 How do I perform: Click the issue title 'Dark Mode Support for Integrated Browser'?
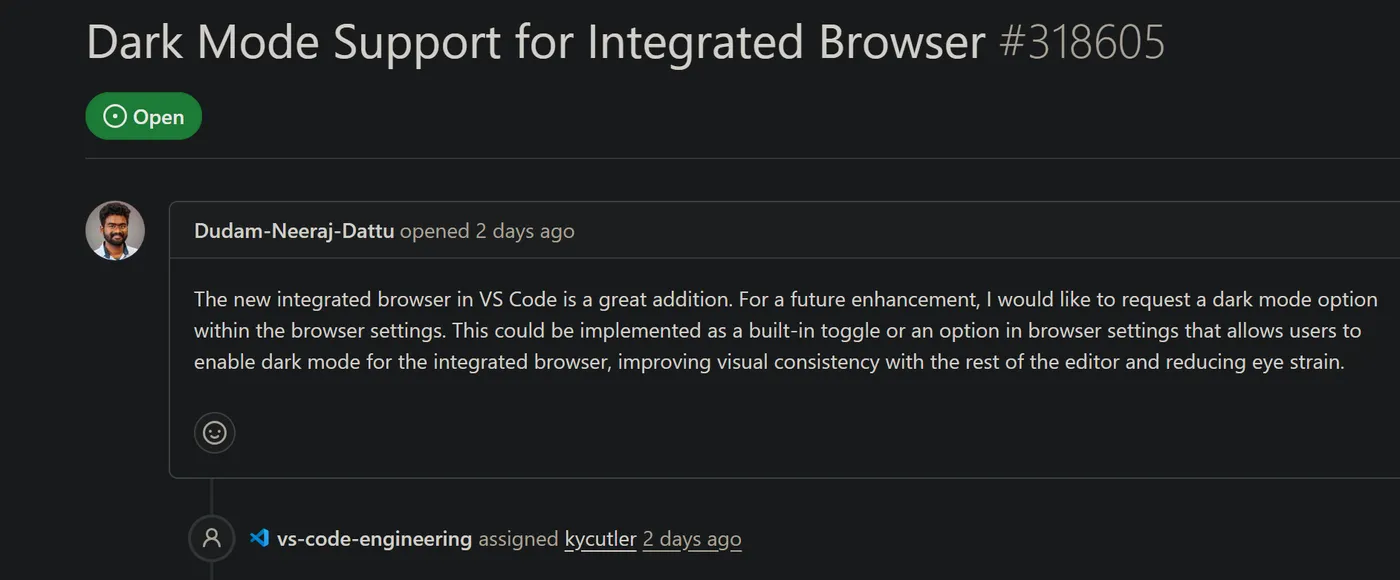coord(536,42)
